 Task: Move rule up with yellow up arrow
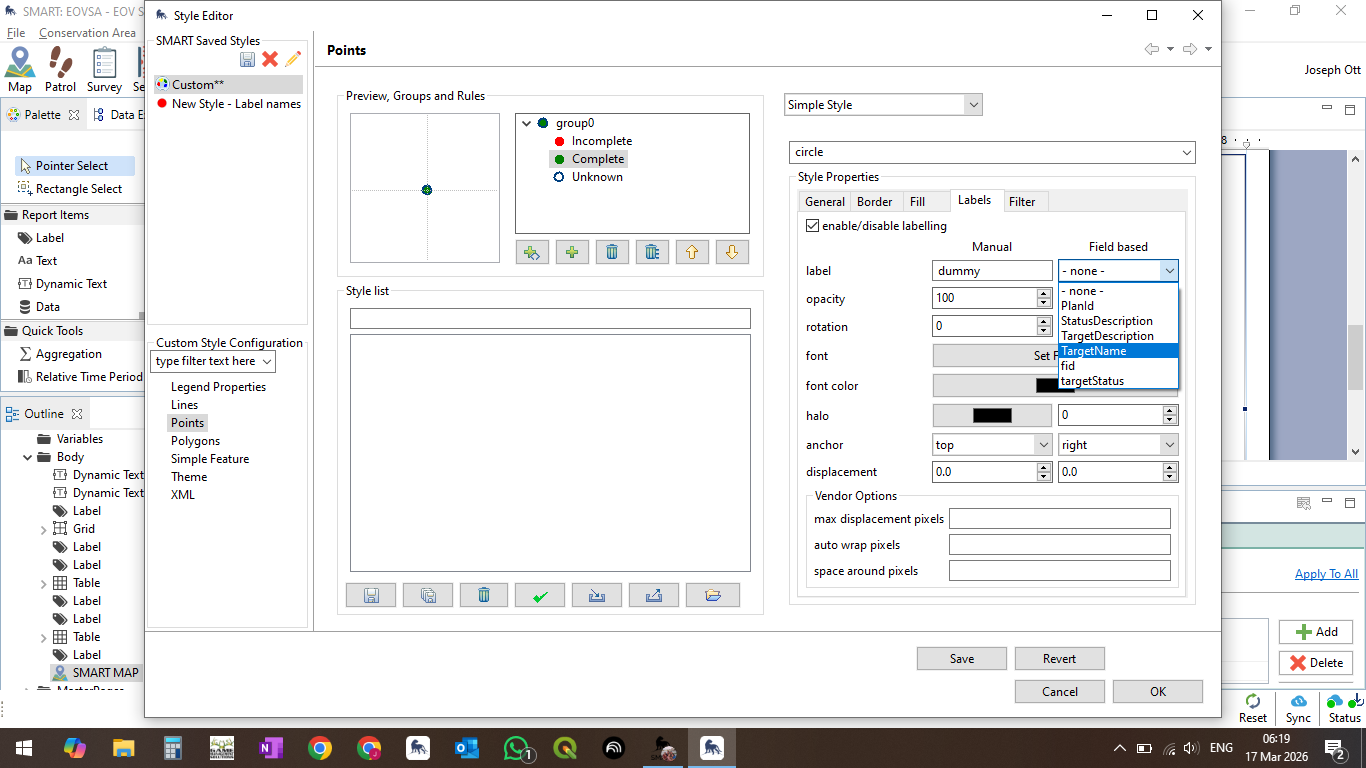pyautogui.click(x=692, y=252)
